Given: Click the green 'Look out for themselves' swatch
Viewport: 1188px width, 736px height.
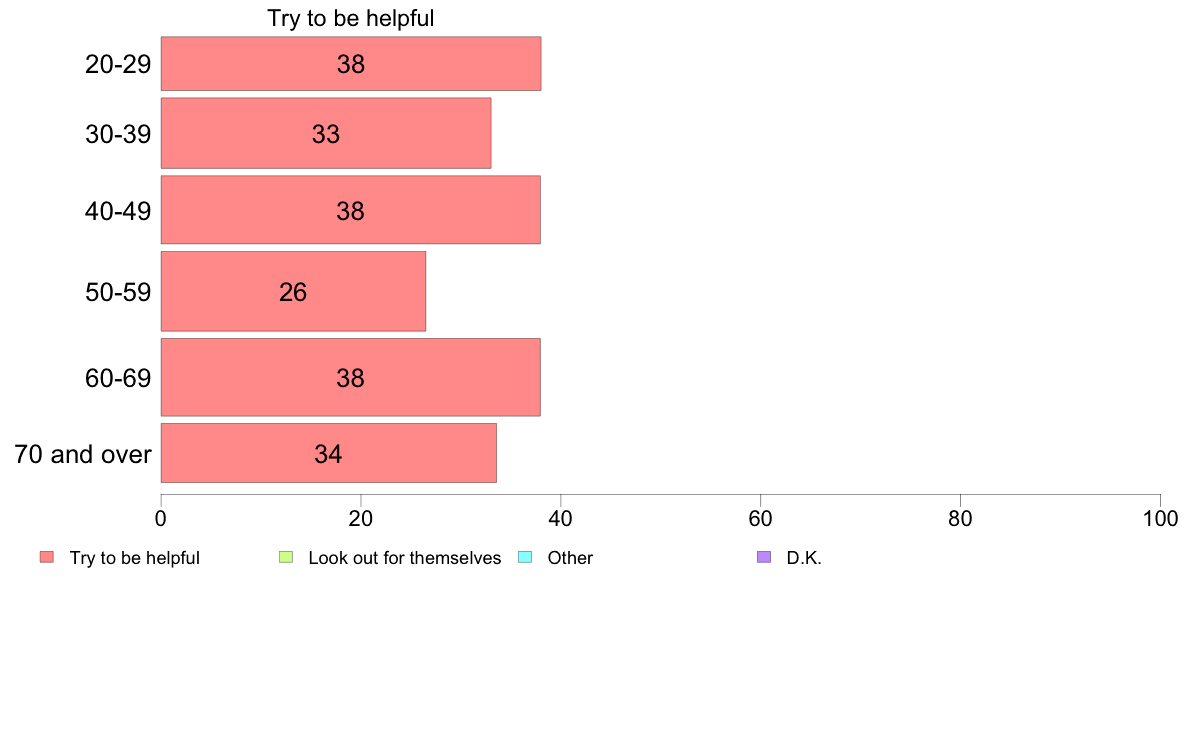Looking at the screenshot, I should [x=286, y=557].
